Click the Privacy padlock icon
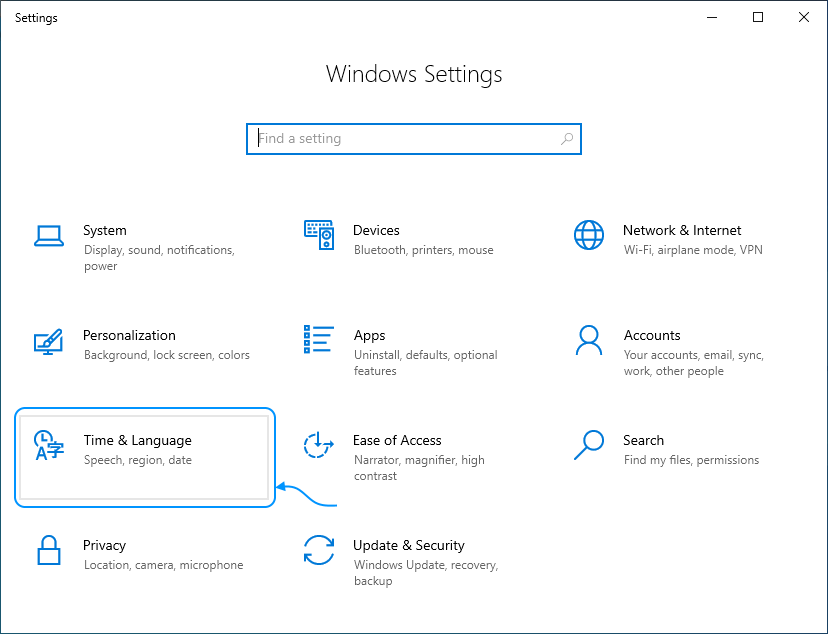The height and width of the screenshot is (634, 828). 49,550
